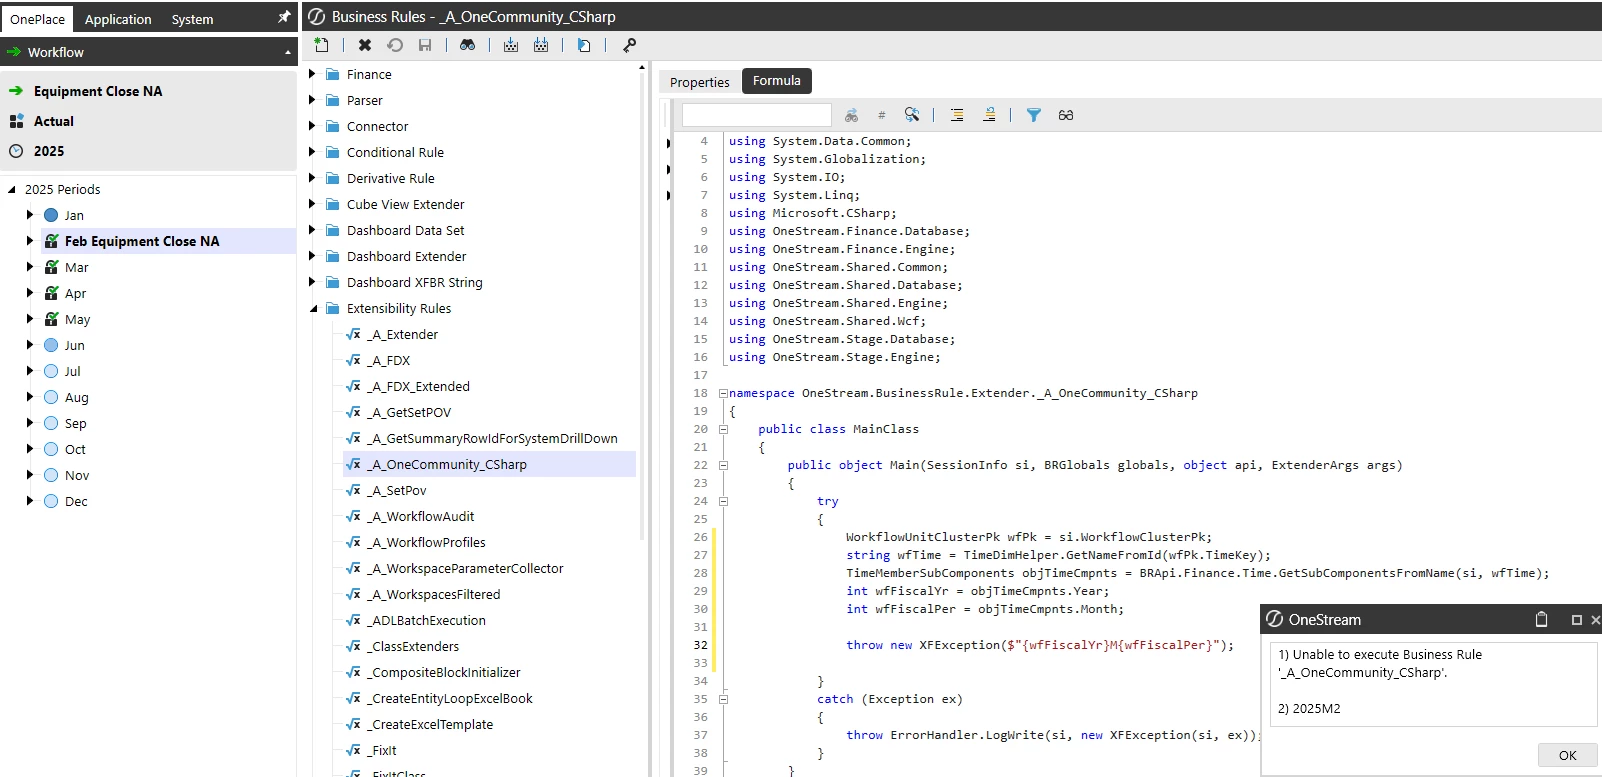This screenshot has height=777, width=1602.
Task: Select the _A_WorkflowAudit rule
Action: (x=420, y=516)
